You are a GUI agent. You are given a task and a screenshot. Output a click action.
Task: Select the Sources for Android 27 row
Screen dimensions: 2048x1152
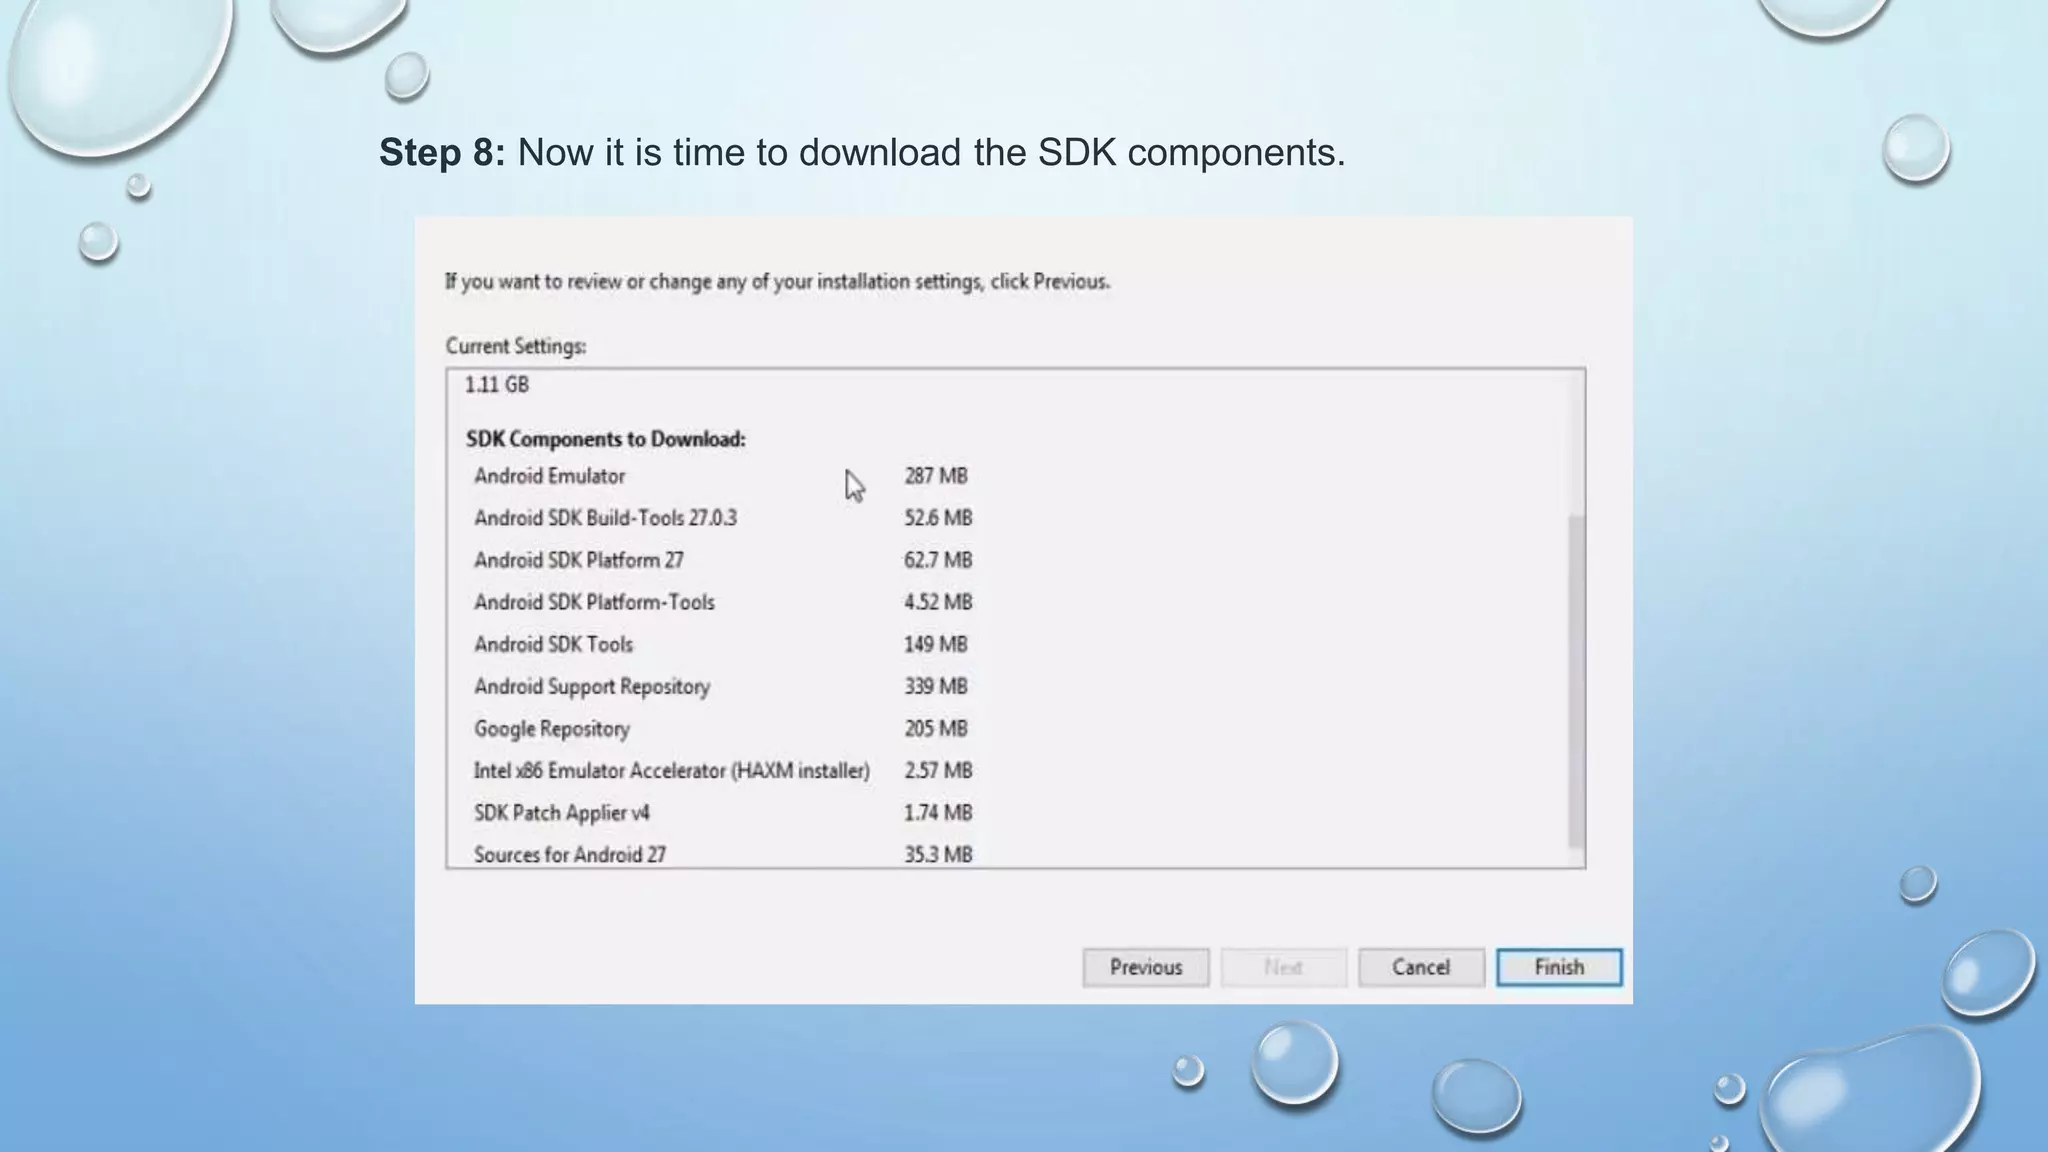point(722,854)
